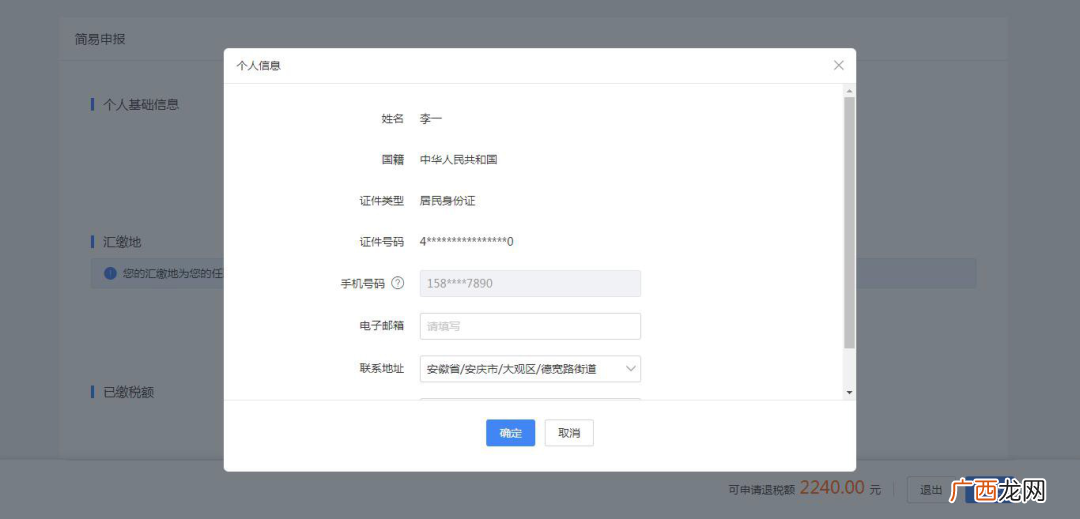Screen dimensions: 1080x519
Task: Click the 取消 button
Action: [569, 433]
